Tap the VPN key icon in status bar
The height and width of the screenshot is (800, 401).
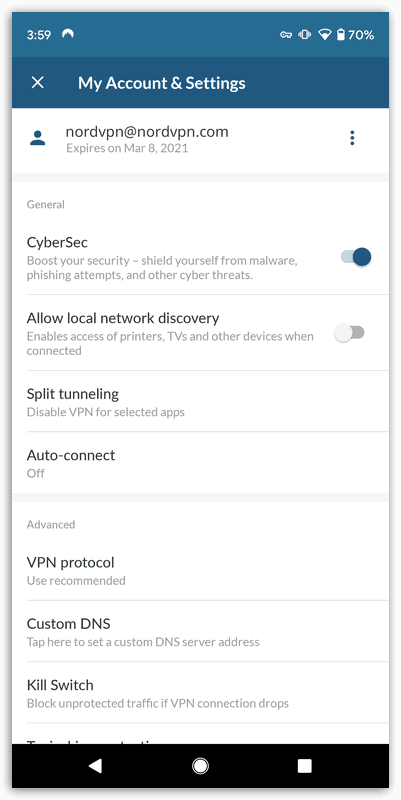click(286, 35)
